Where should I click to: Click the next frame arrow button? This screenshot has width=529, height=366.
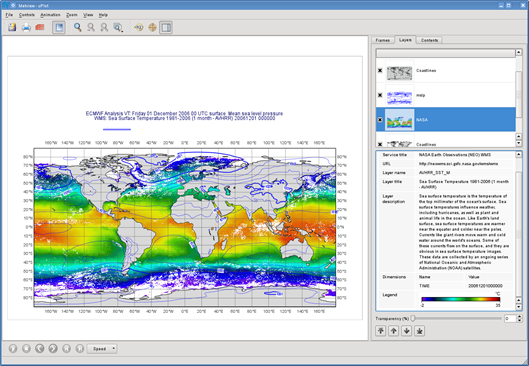click(53, 348)
